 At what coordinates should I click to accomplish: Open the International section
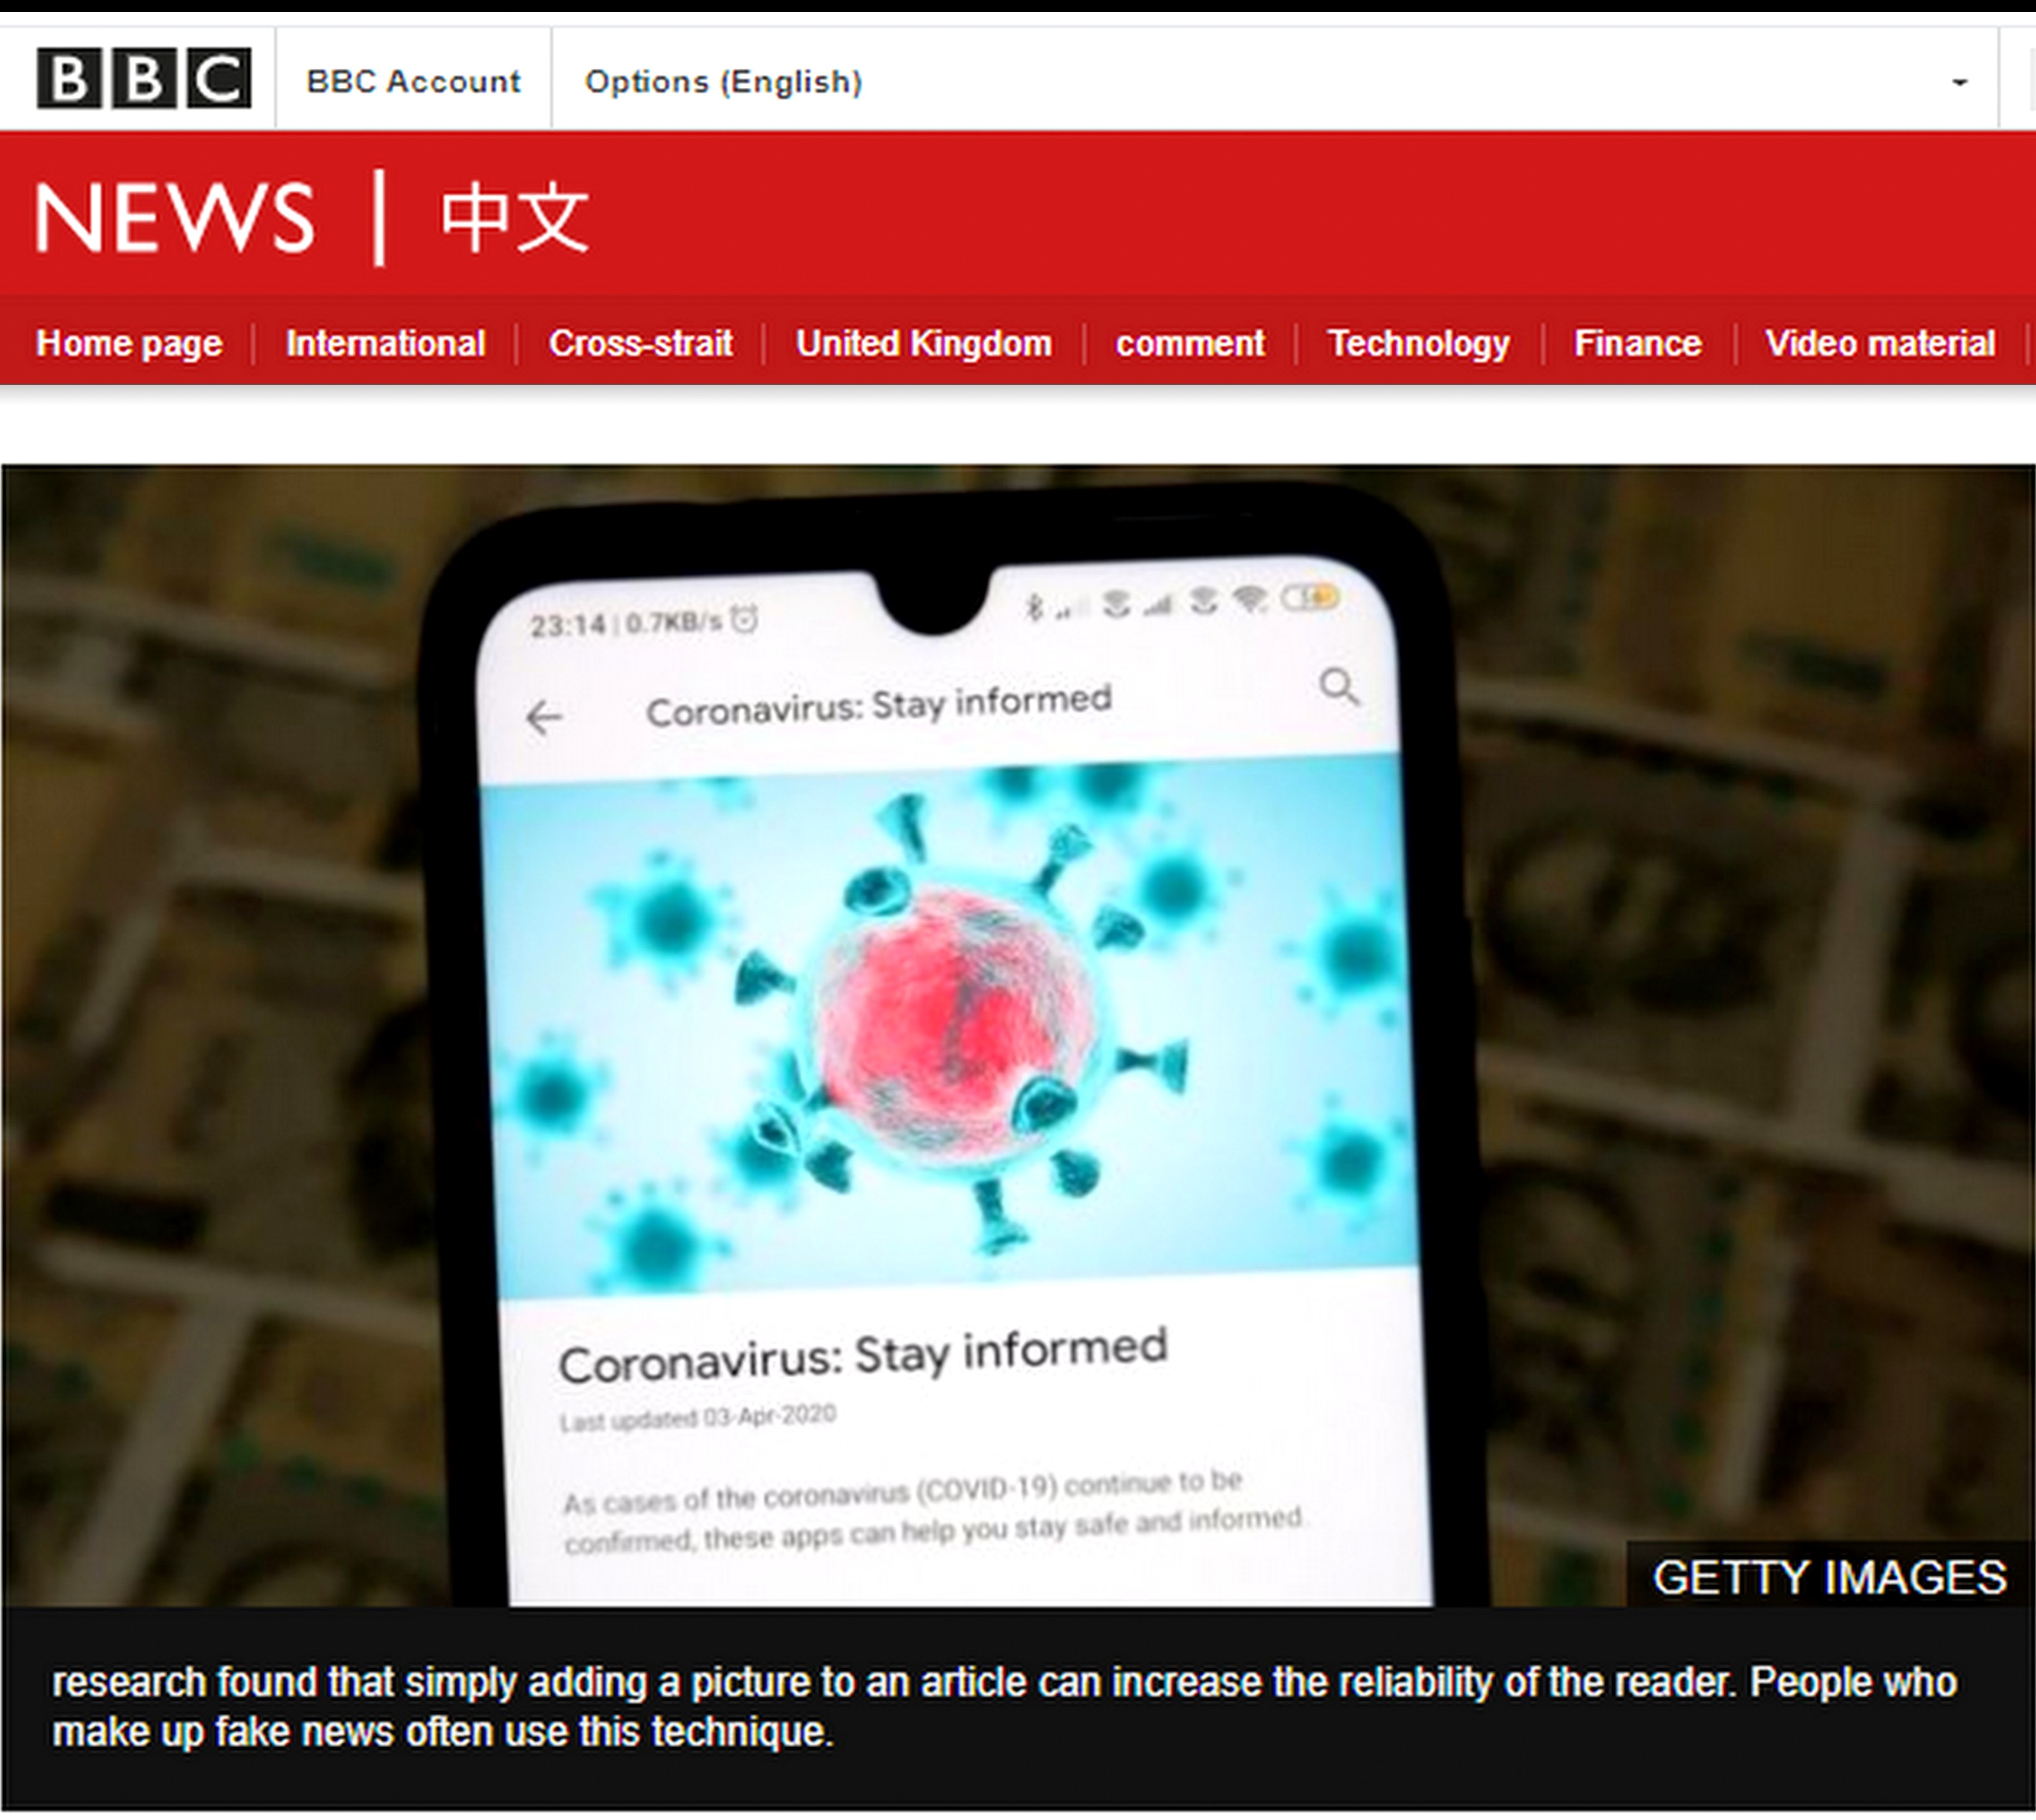point(385,343)
